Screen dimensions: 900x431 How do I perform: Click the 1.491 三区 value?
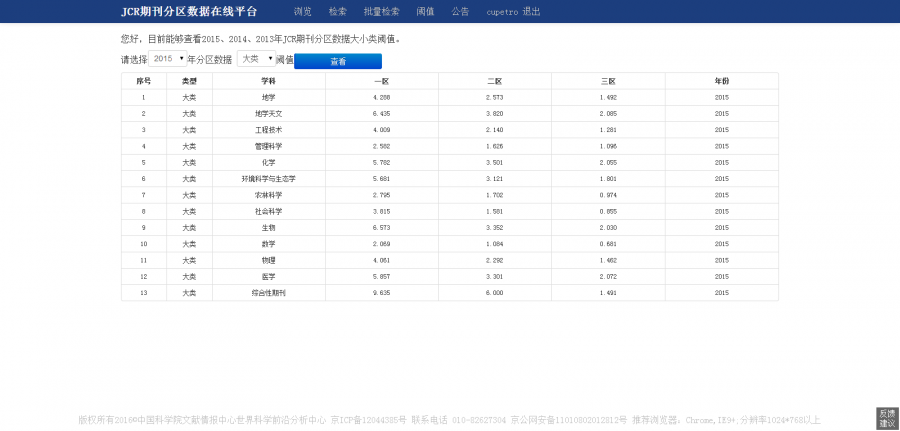click(x=608, y=293)
